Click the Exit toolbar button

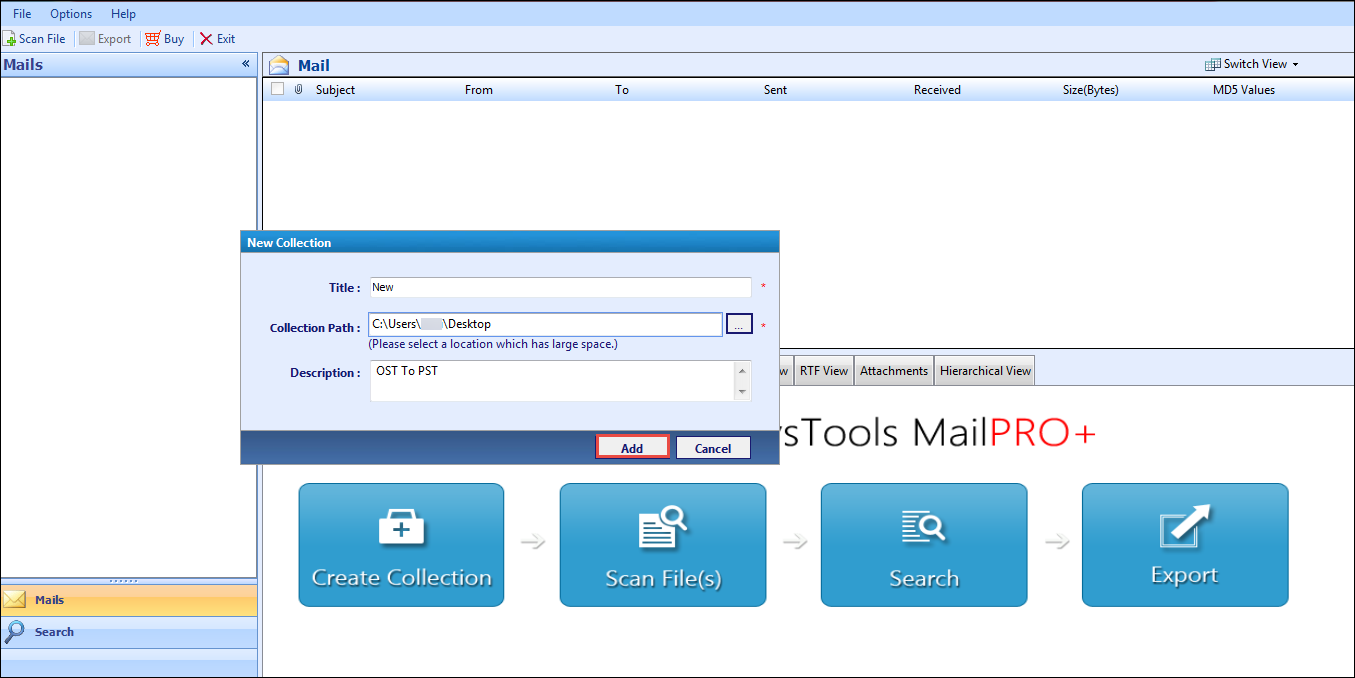pyautogui.click(x=218, y=39)
